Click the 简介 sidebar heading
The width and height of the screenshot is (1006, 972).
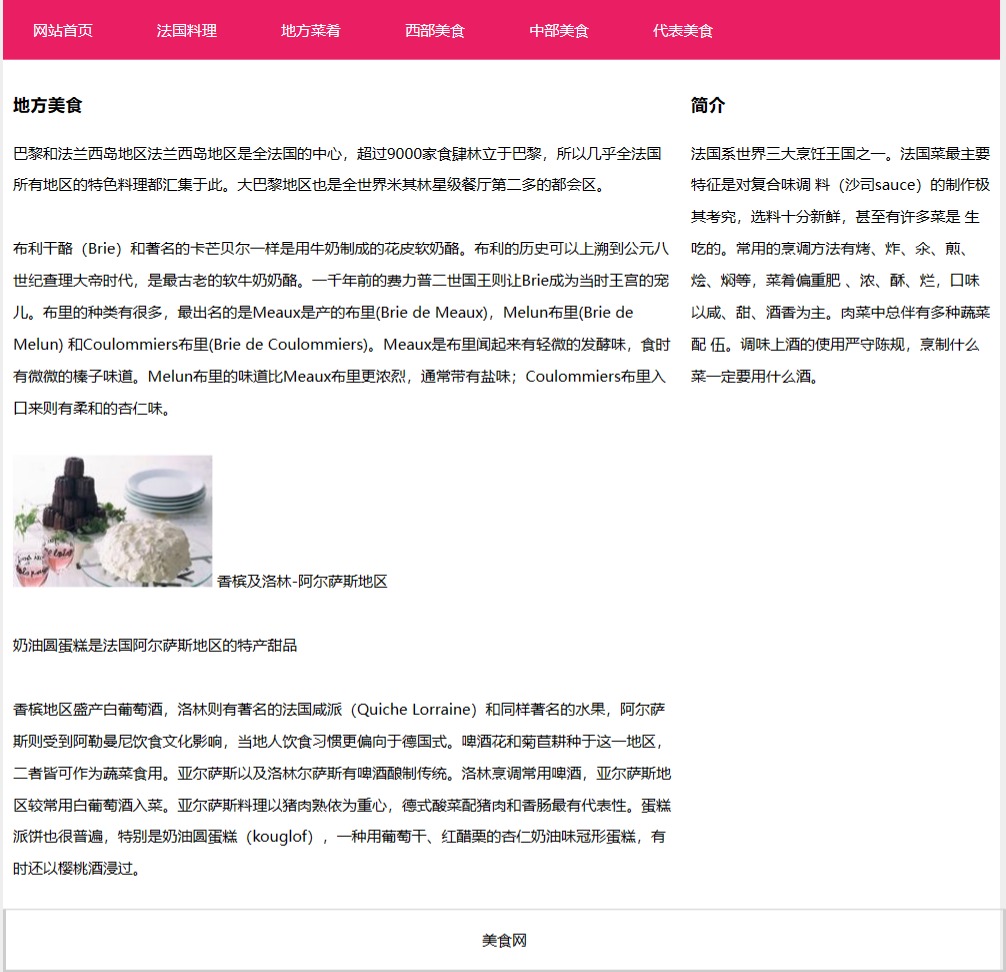708,105
